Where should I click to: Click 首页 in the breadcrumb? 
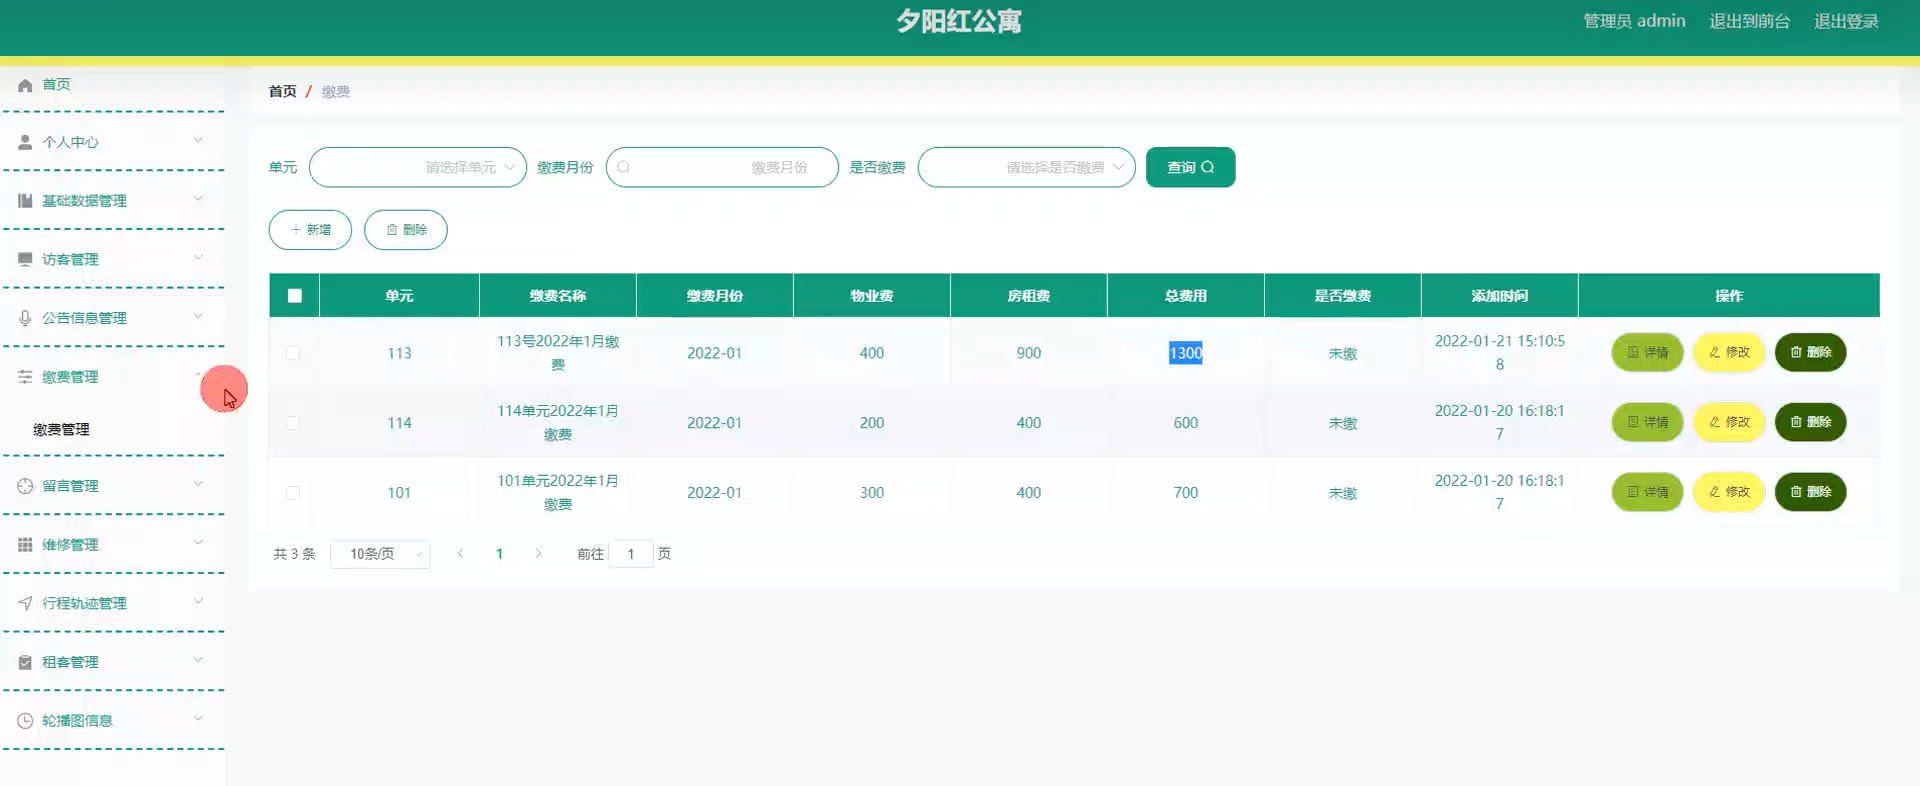[x=283, y=91]
